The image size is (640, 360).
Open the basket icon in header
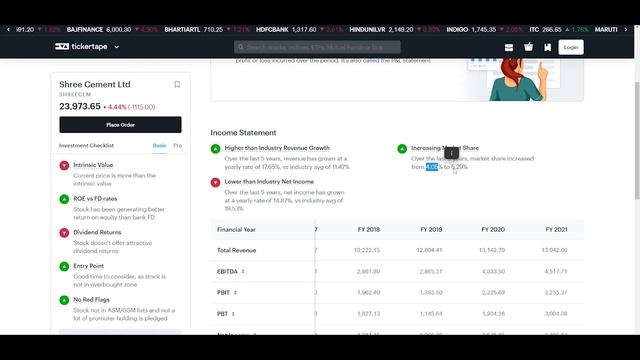coord(529,47)
